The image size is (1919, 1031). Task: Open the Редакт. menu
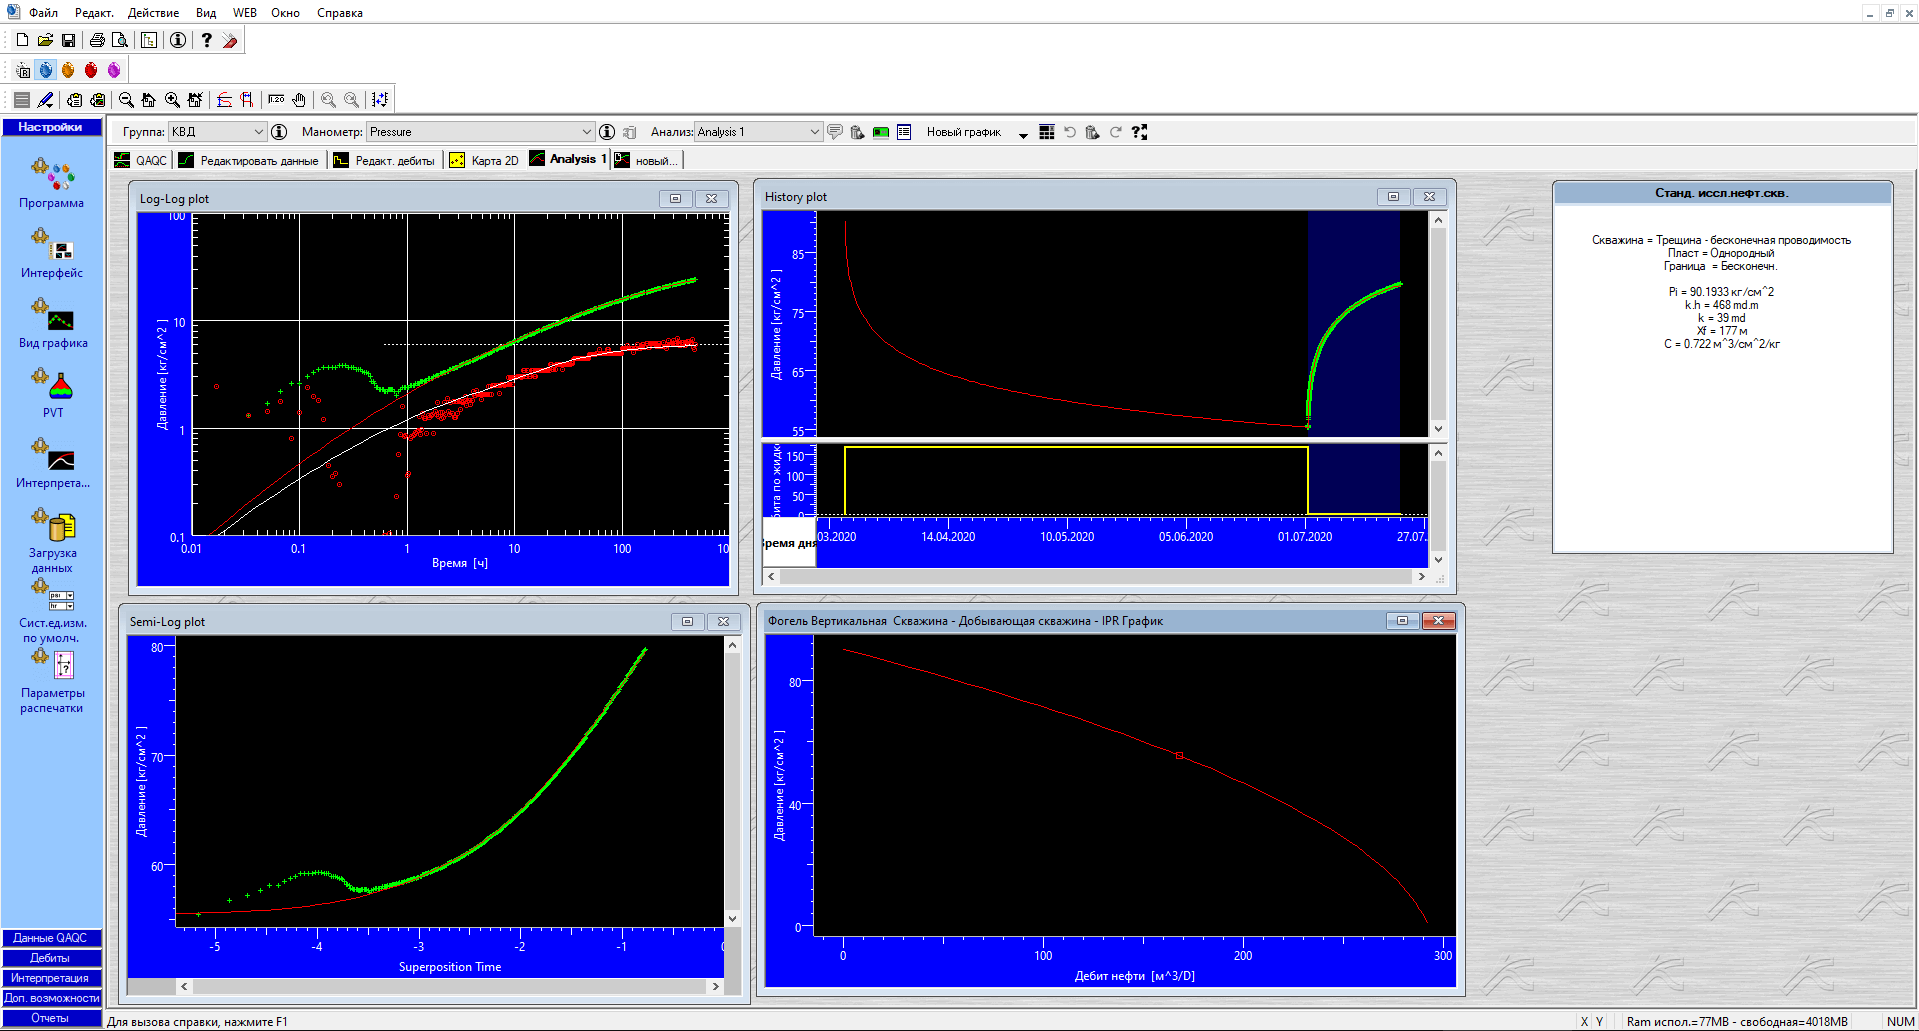coord(94,13)
